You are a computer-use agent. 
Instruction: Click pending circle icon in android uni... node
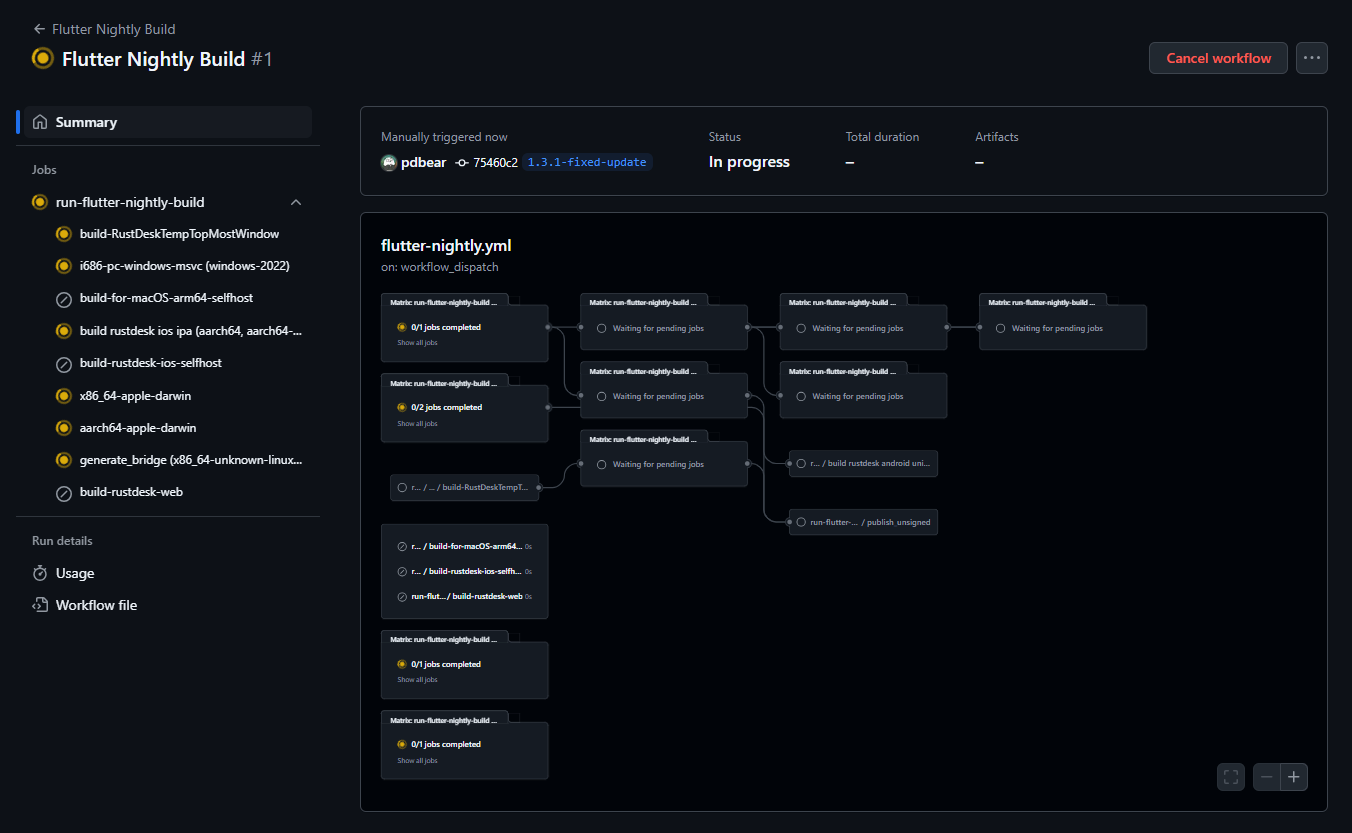[x=801, y=464]
